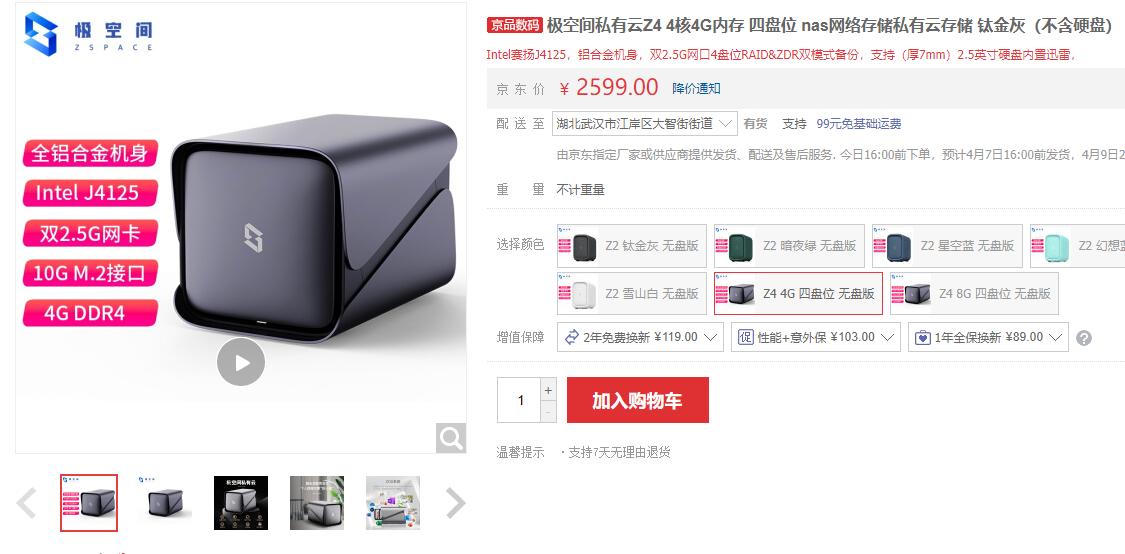Choose Z2 暗夜绿 无盘版 color swatch

(789, 245)
